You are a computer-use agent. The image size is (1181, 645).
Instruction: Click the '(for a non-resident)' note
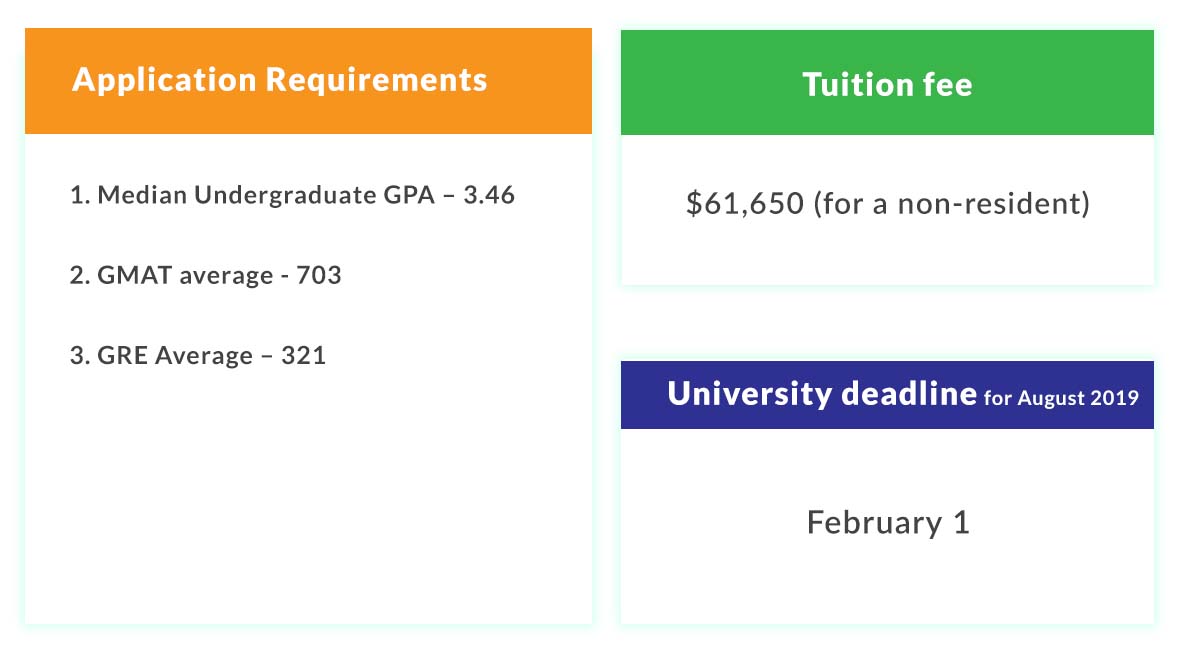[951, 203]
